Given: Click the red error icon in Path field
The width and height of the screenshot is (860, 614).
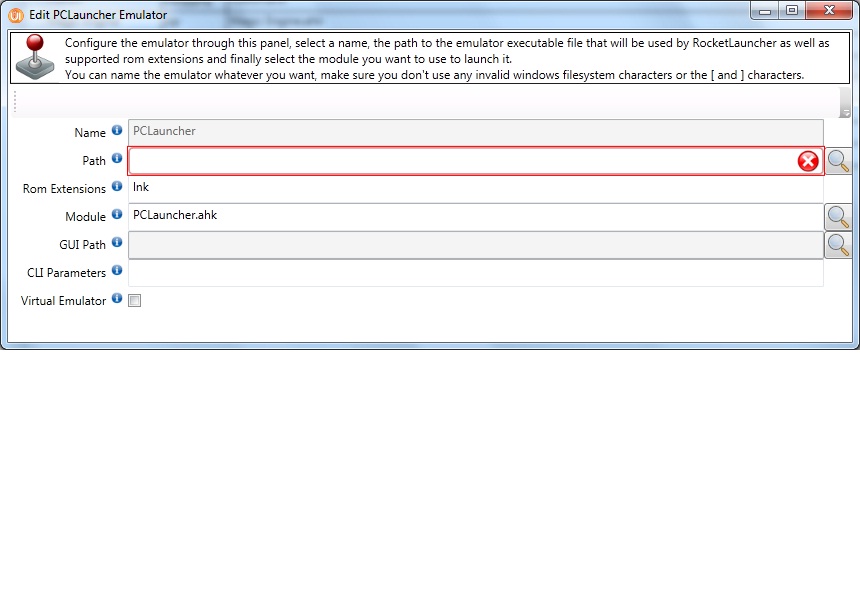Looking at the screenshot, I should point(808,161).
